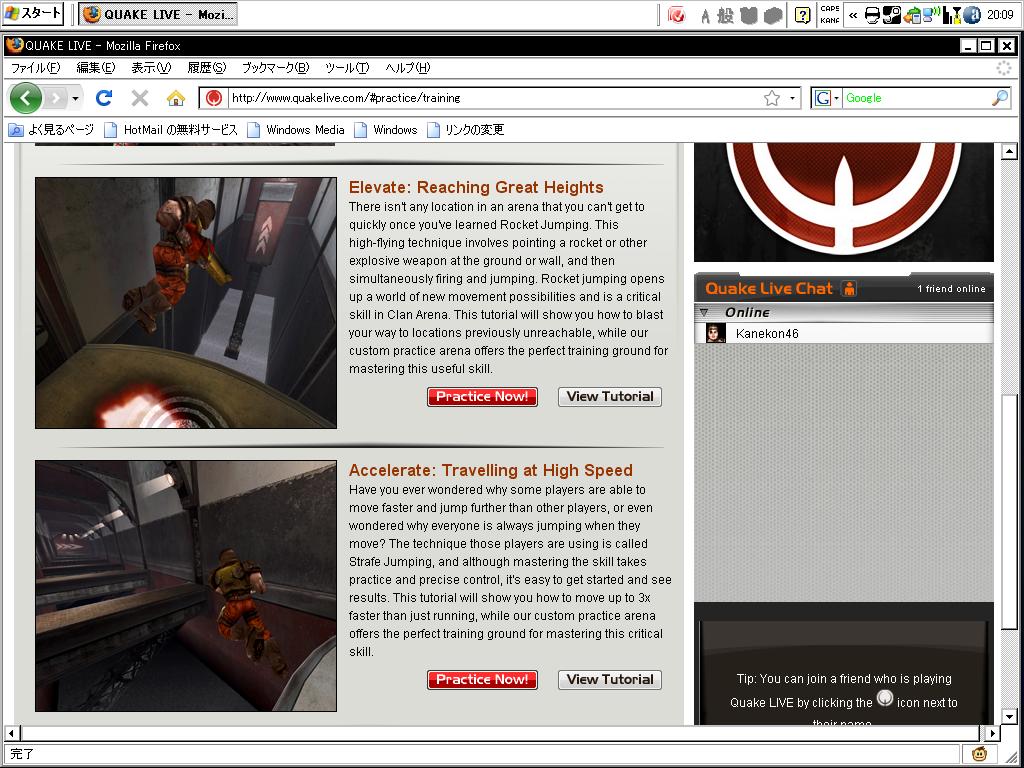Click the Elevate: Reaching Great Heights heading
This screenshot has height=768, width=1024.
[x=476, y=187]
